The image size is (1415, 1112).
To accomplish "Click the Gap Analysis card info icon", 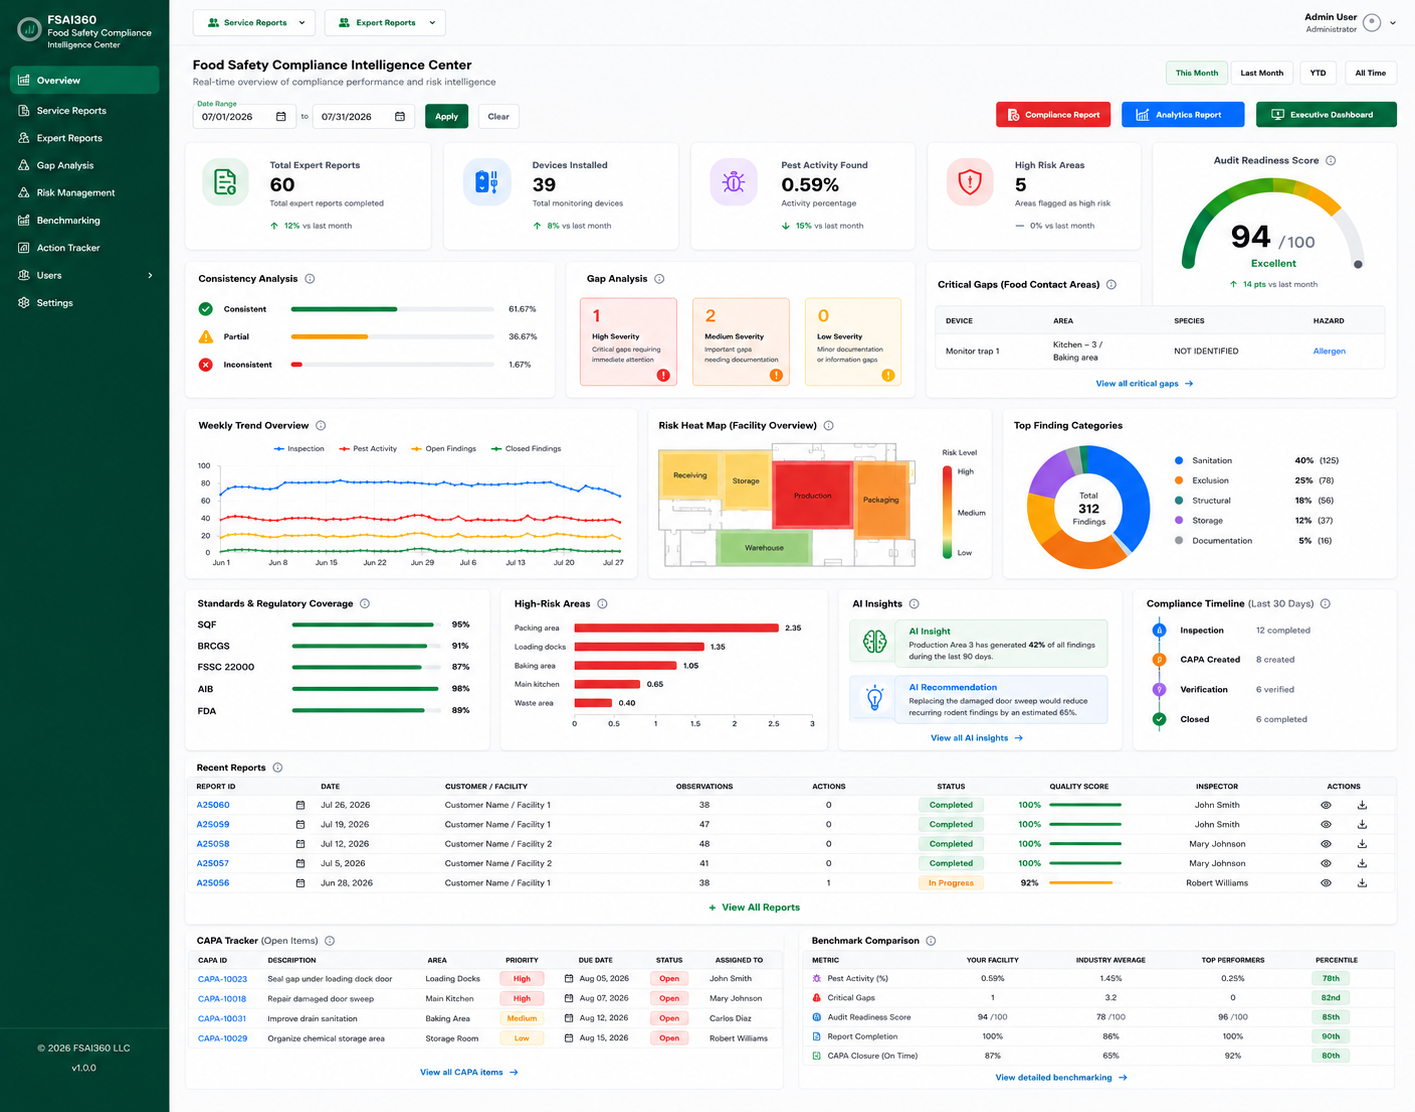I will point(659,279).
